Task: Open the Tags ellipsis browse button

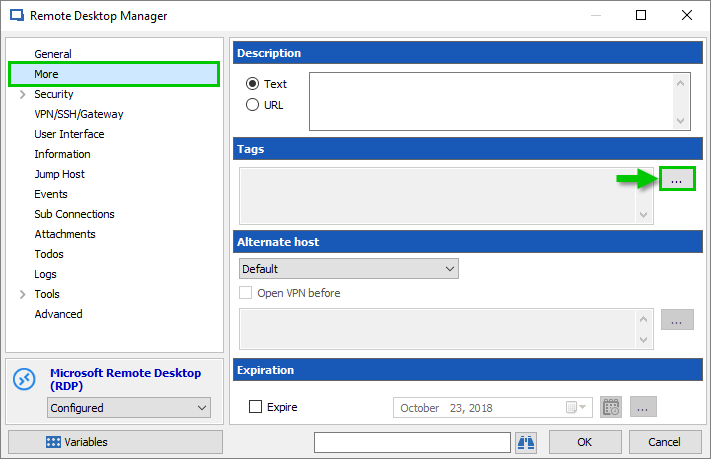Action: [x=676, y=179]
